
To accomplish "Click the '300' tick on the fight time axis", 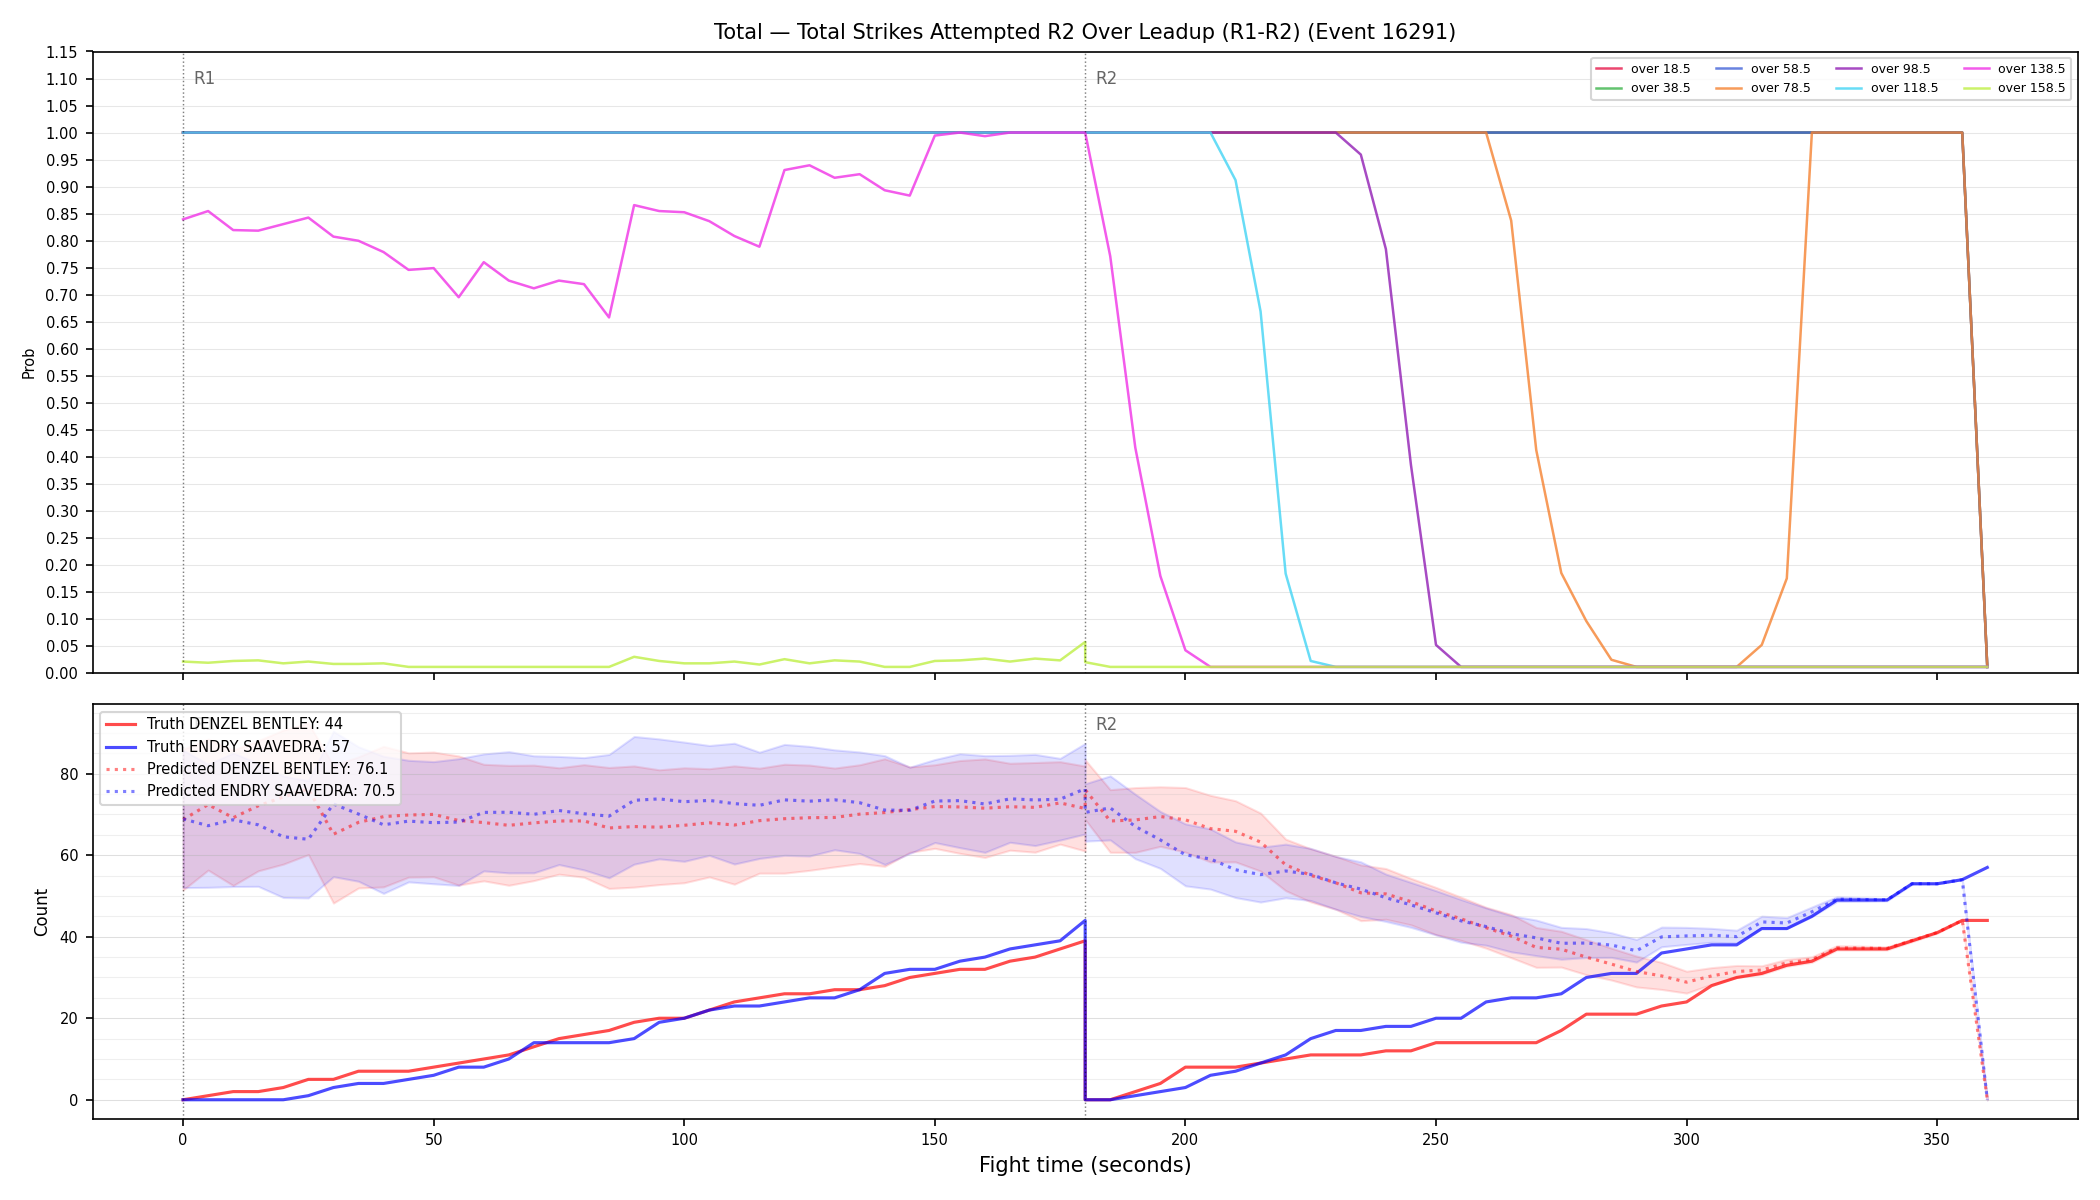I will click(x=1686, y=1139).
